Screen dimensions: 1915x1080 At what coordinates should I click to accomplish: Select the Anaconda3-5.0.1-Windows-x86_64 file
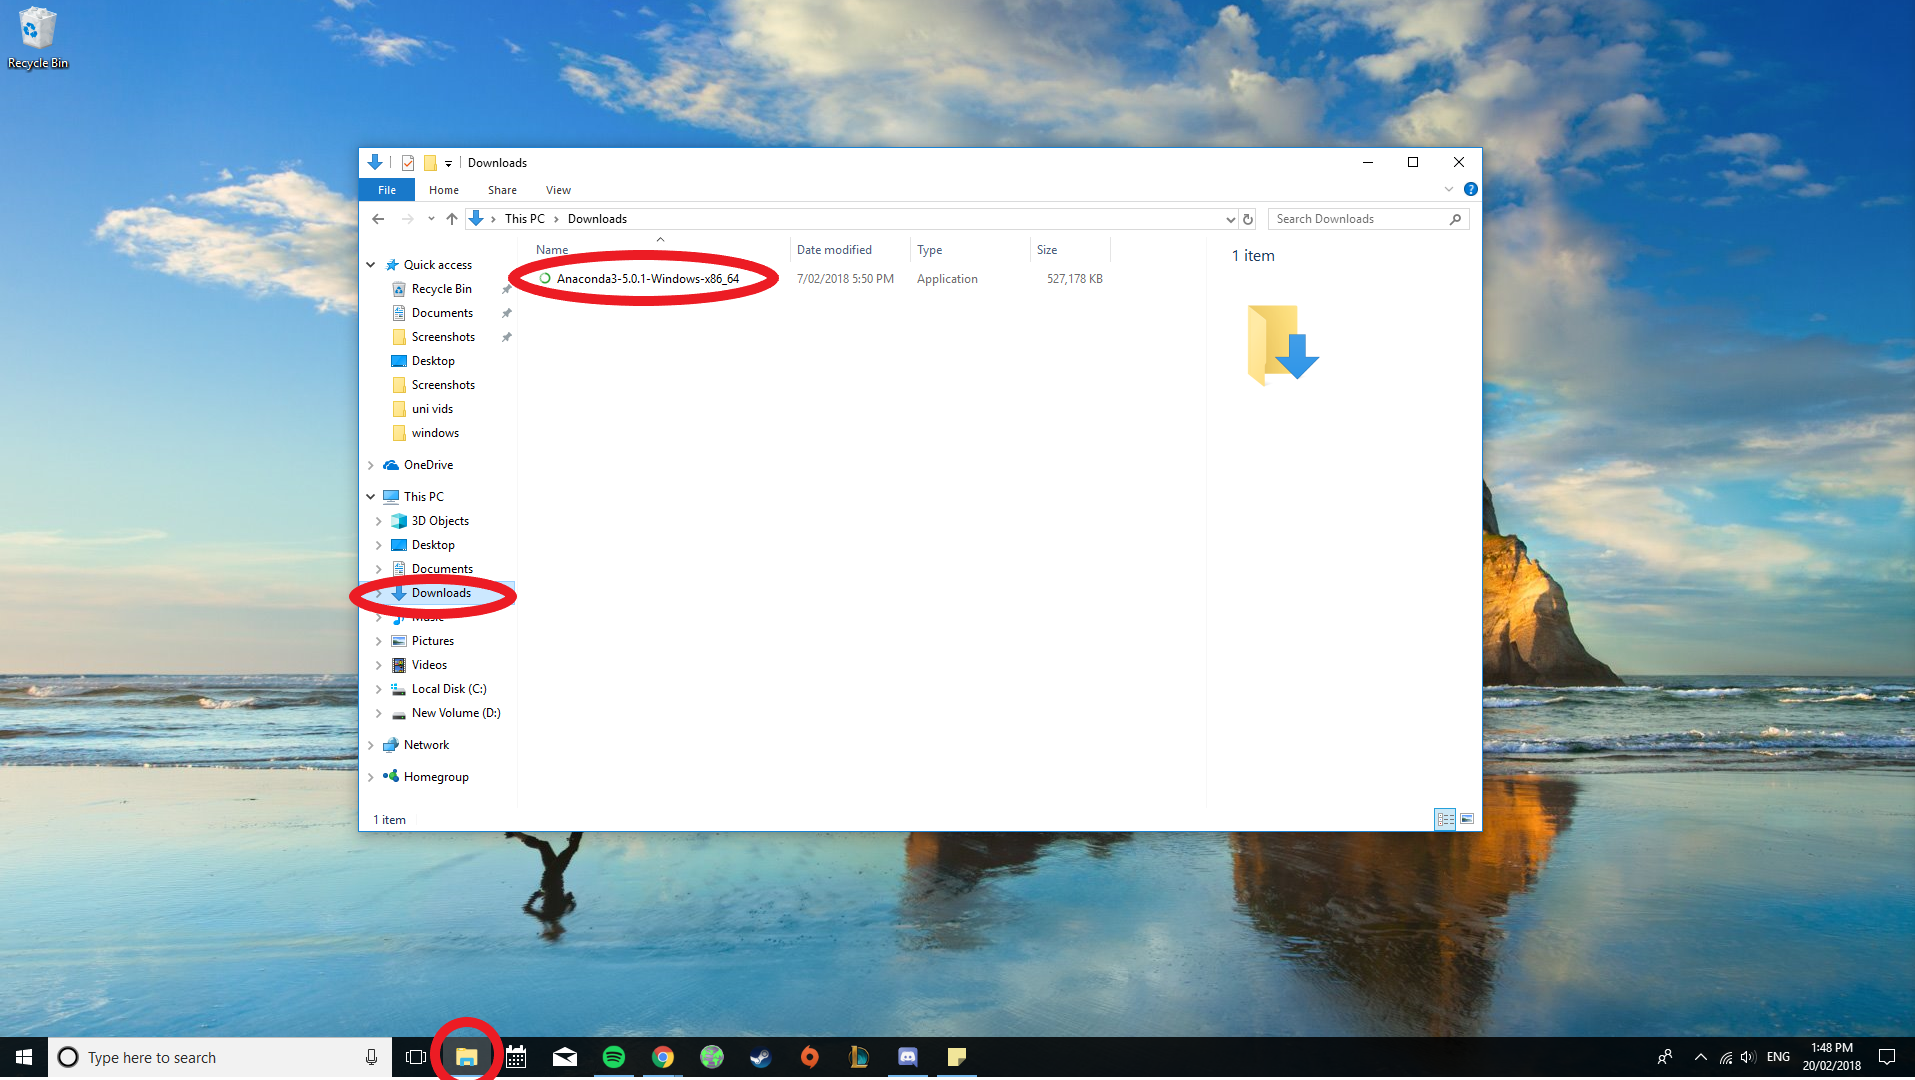pos(648,279)
